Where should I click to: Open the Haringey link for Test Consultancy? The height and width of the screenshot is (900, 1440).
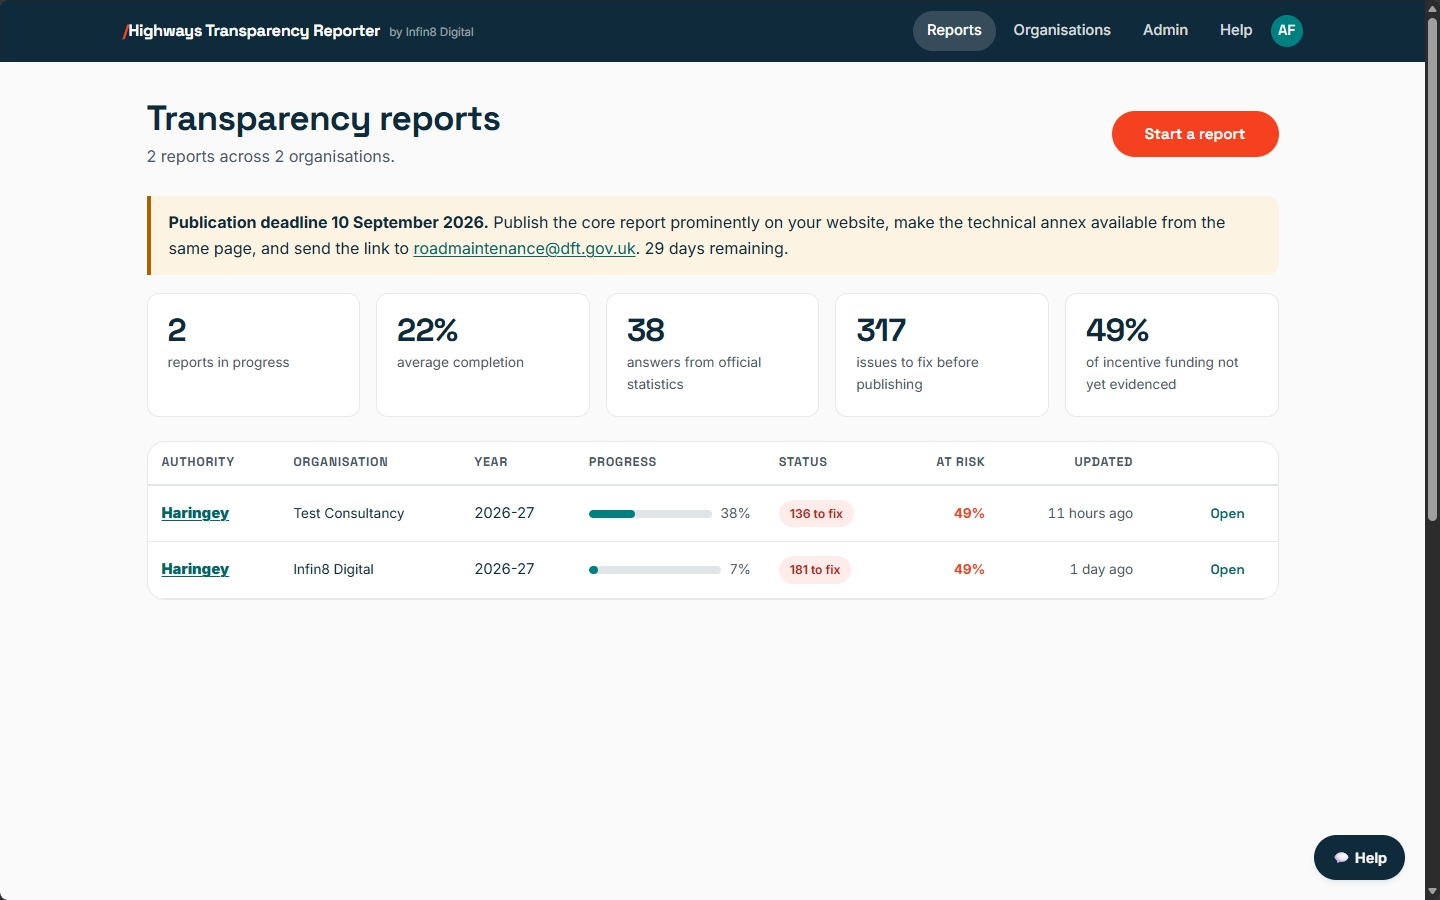pos(195,513)
